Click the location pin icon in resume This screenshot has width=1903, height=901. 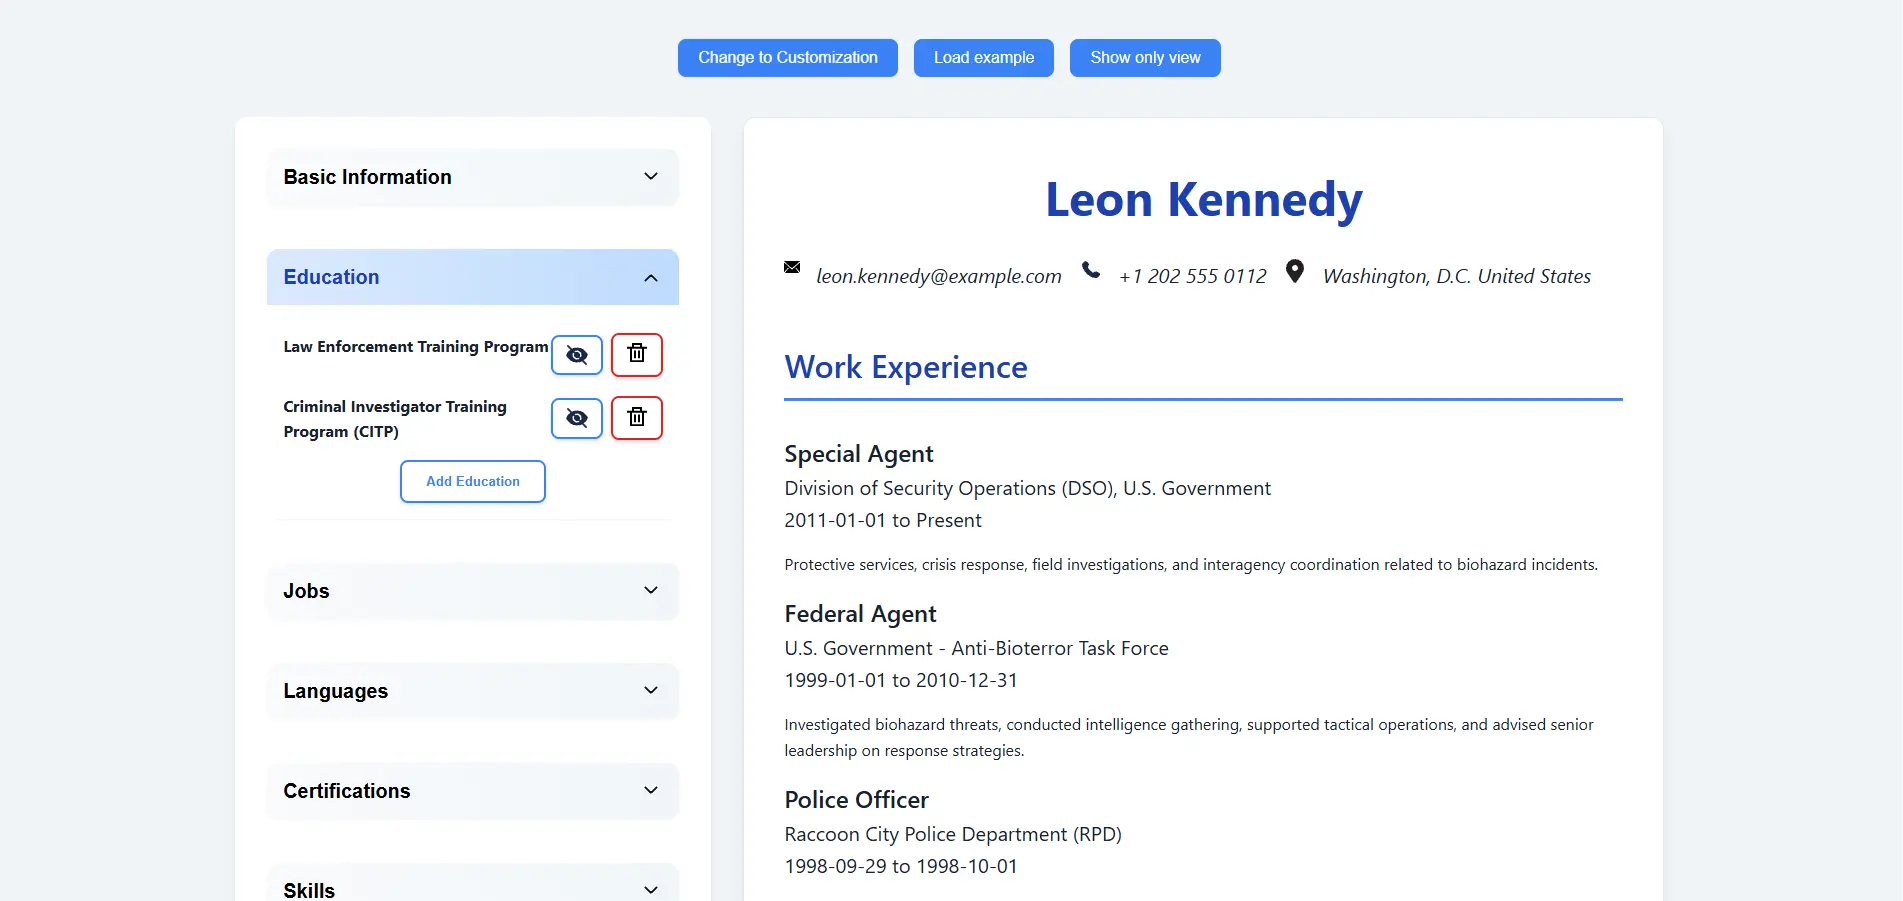pos(1295,271)
